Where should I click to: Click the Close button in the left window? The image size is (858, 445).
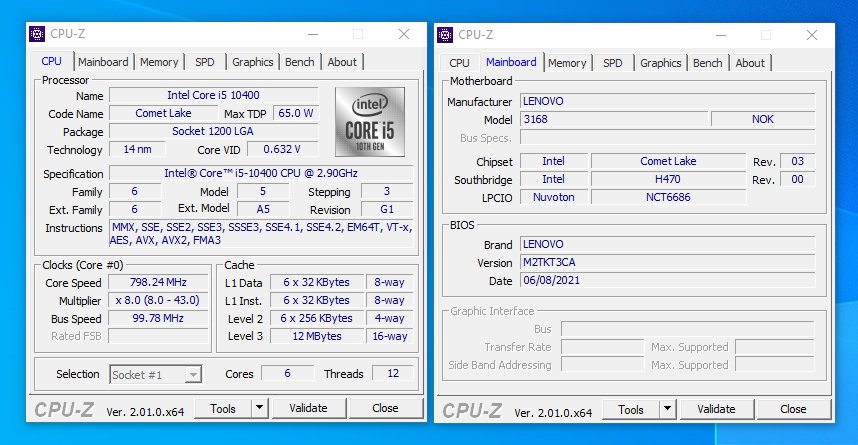coord(385,408)
